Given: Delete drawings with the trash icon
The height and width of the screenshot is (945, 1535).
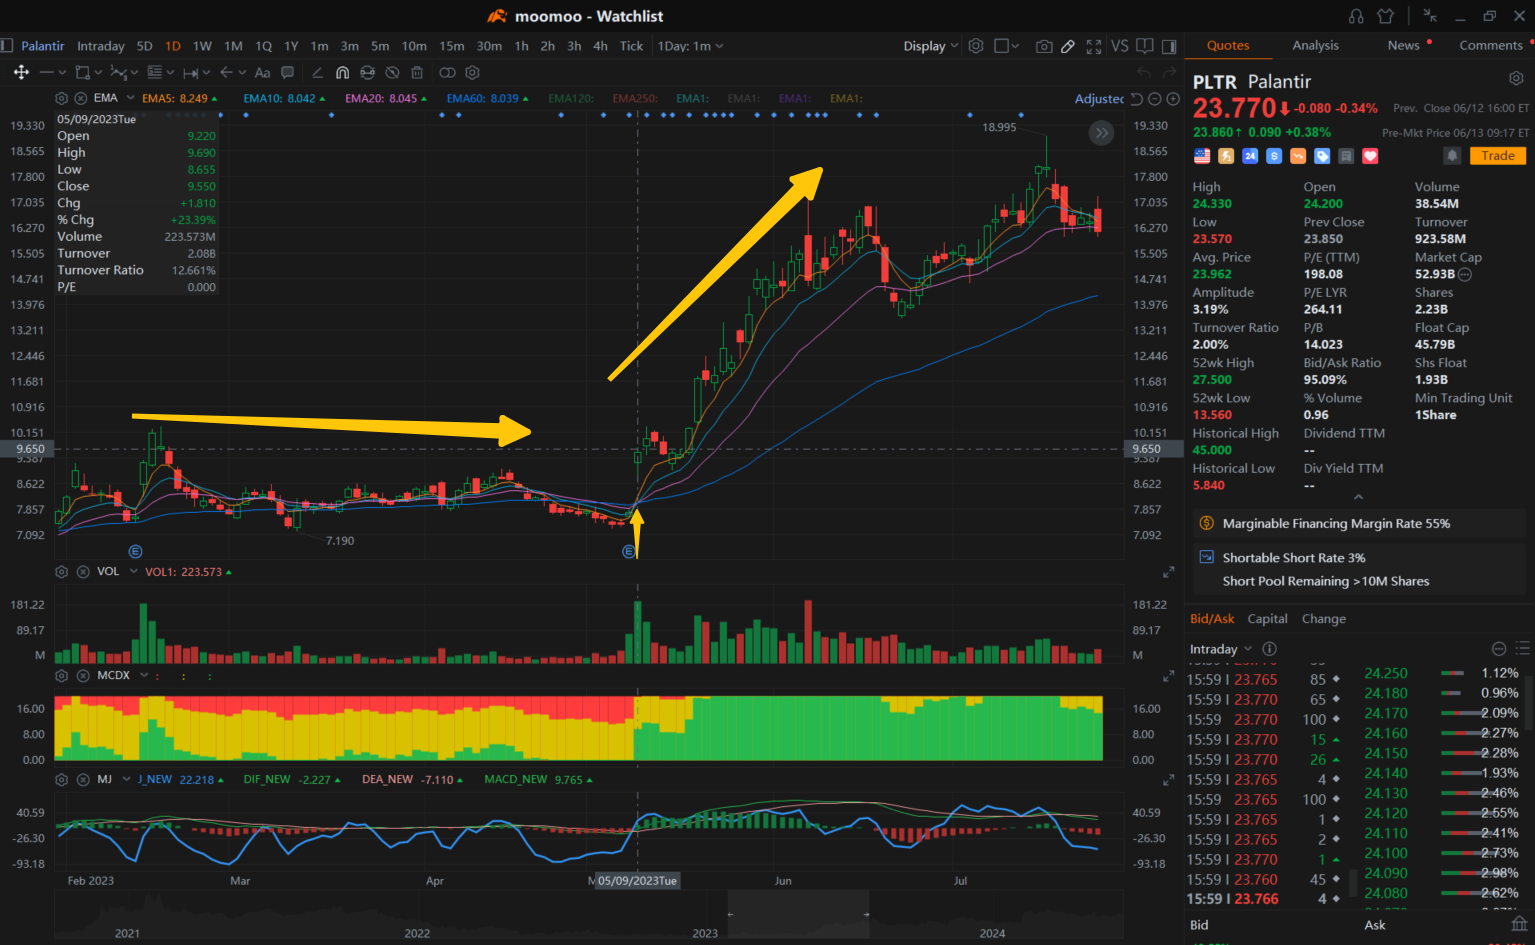Looking at the screenshot, I should (417, 72).
